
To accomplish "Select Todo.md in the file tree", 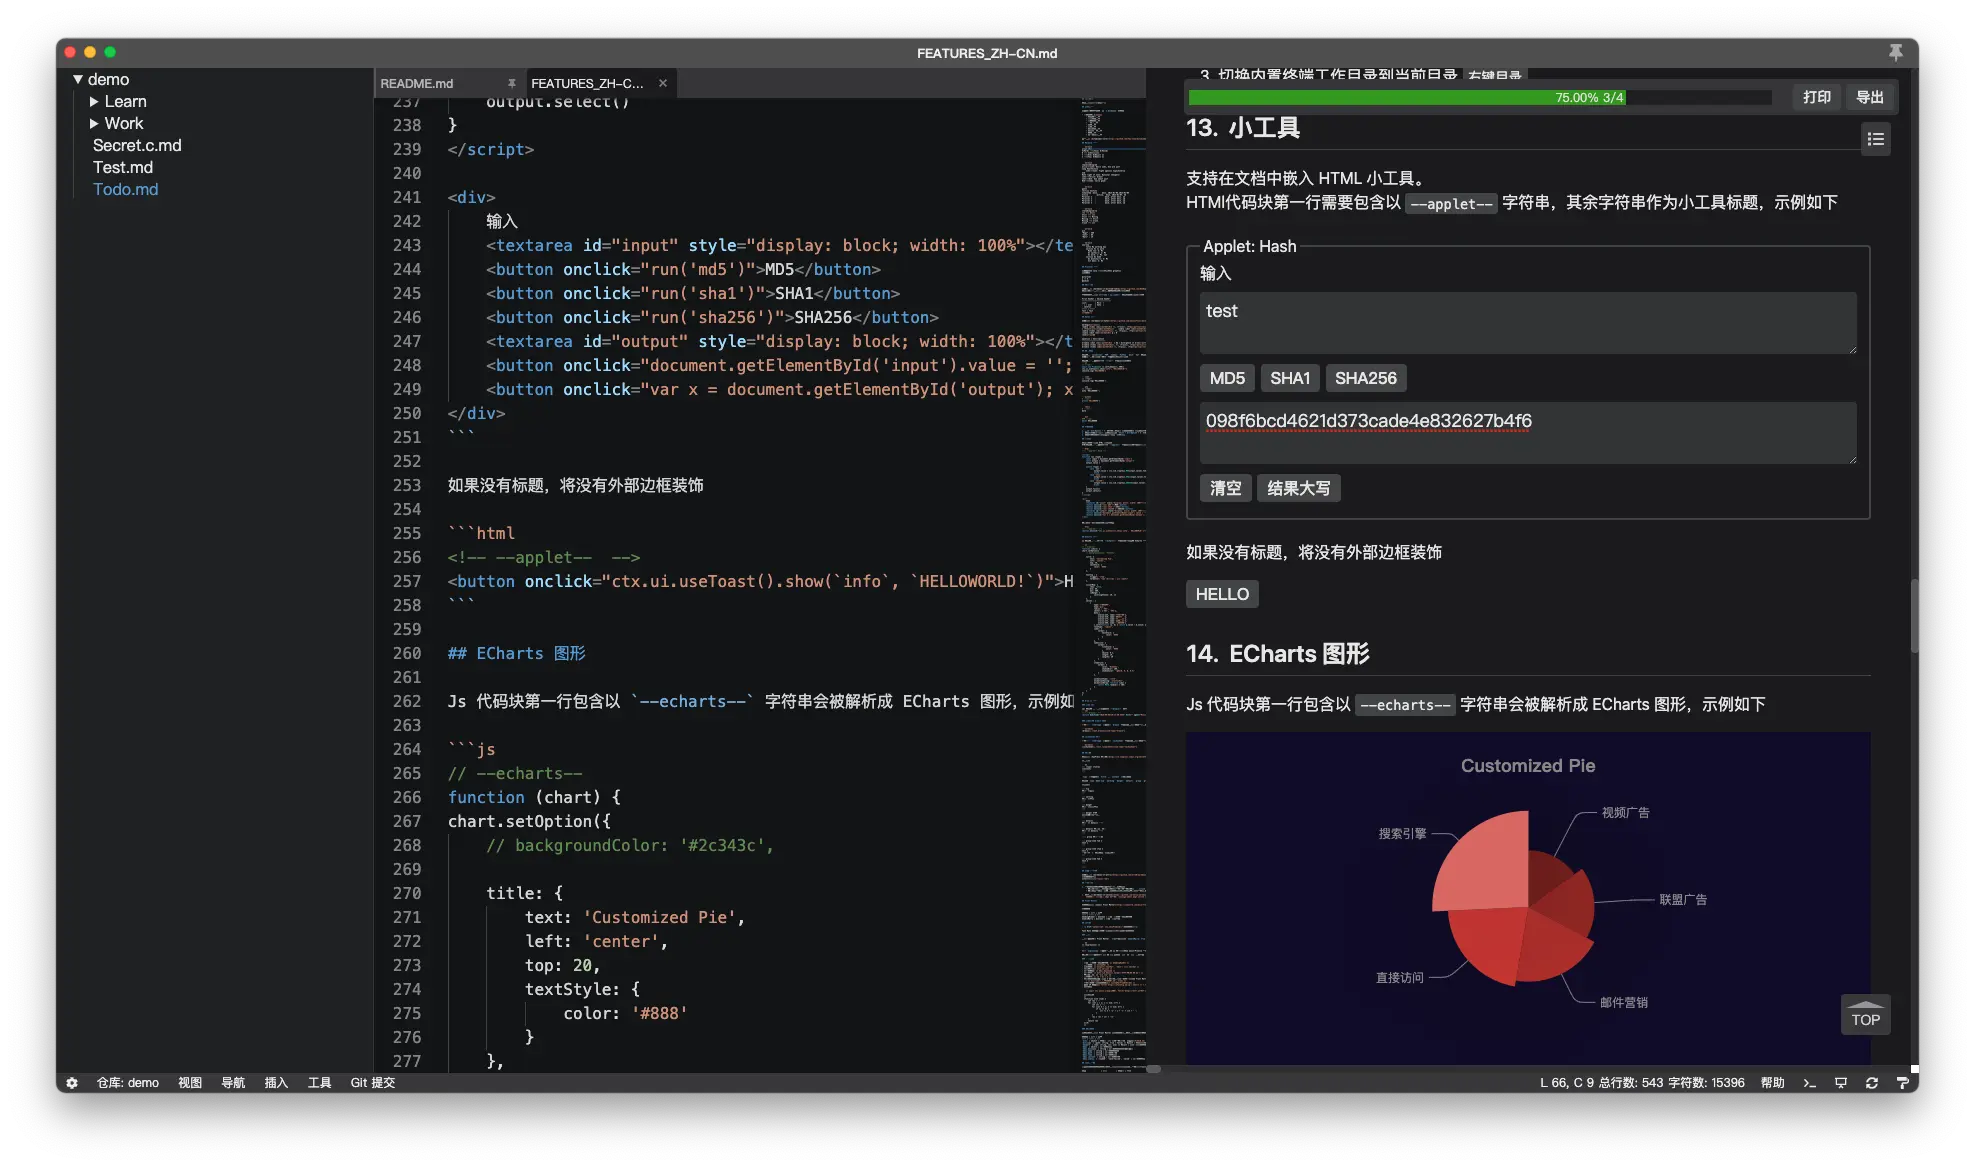I will 125,189.
